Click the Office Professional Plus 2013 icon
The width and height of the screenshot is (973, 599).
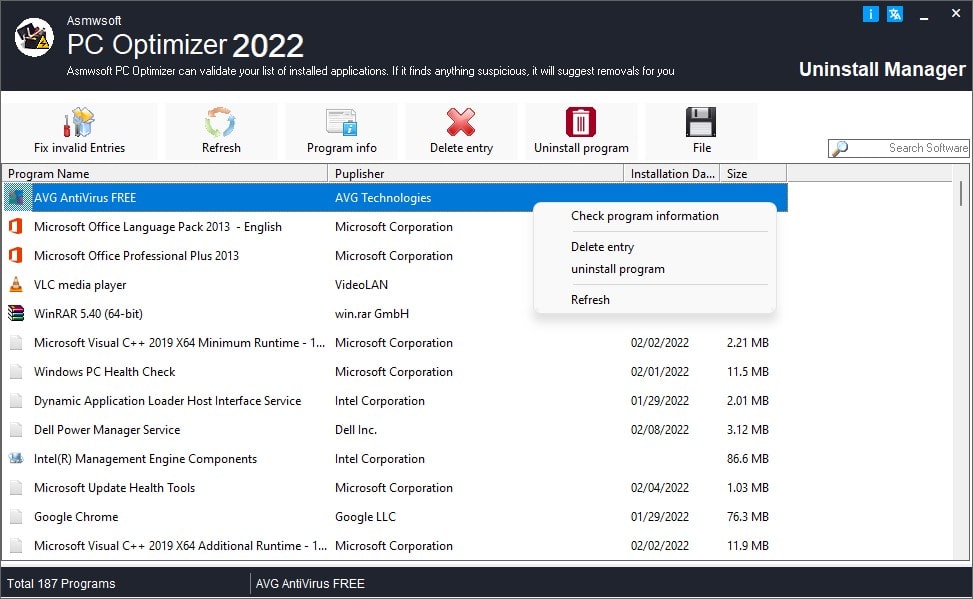point(16,255)
